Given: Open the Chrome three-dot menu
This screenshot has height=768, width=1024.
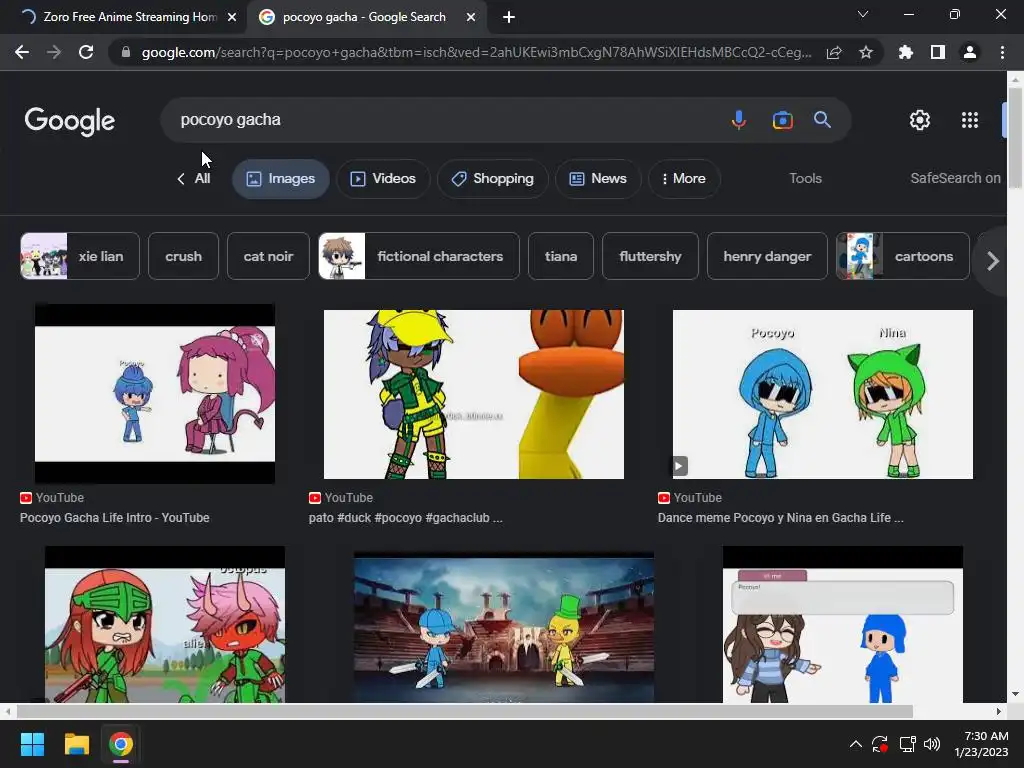Looking at the screenshot, I should [x=1002, y=52].
